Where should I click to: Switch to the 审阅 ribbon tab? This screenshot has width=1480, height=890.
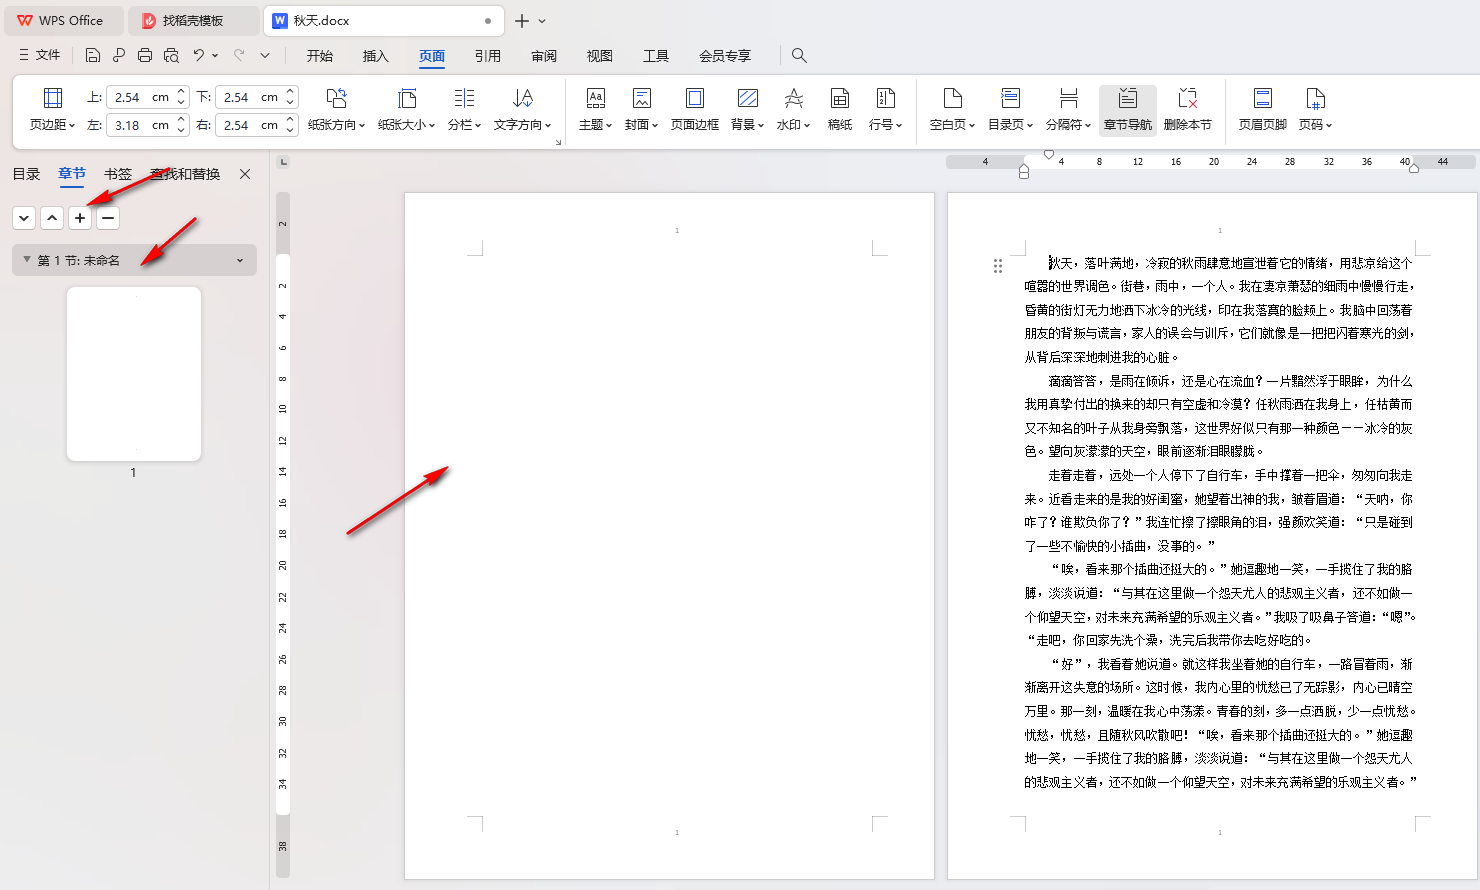pyautogui.click(x=544, y=56)
